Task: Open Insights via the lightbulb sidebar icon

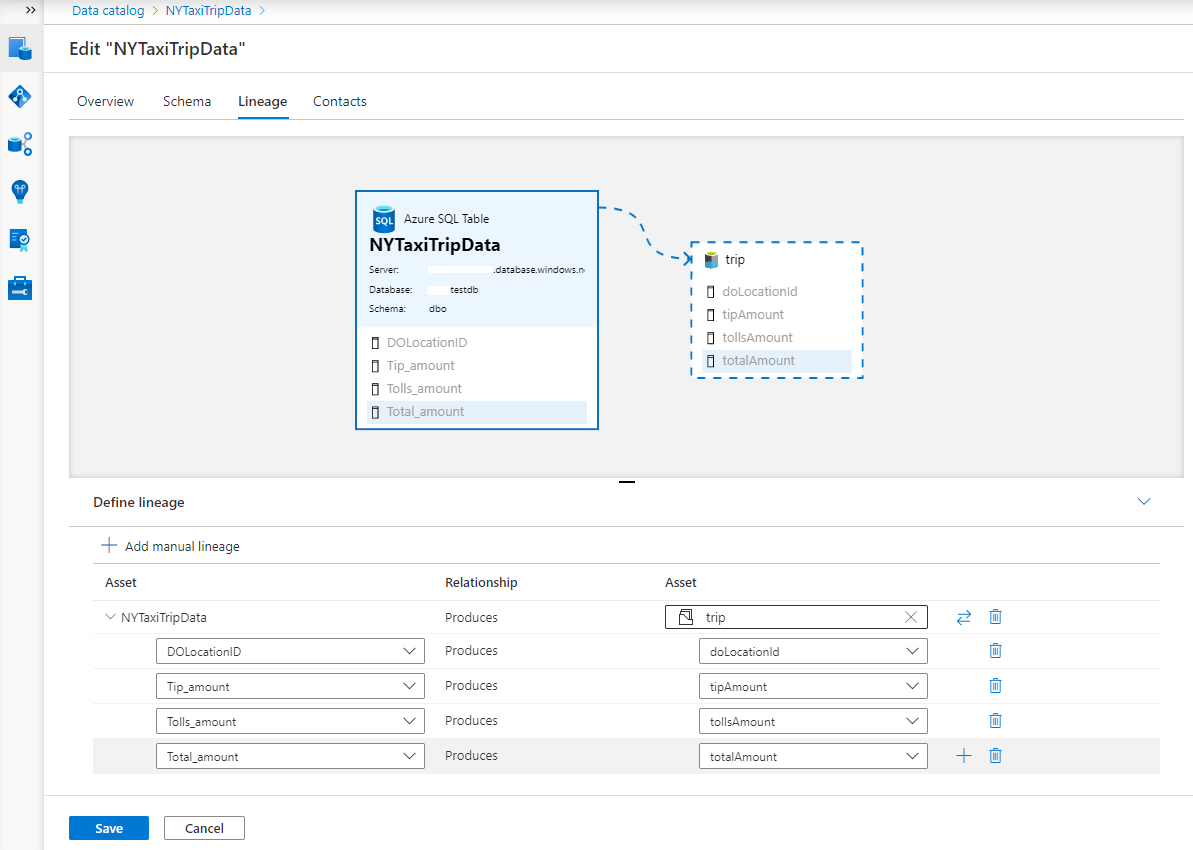Action: (x=20, y=192)
